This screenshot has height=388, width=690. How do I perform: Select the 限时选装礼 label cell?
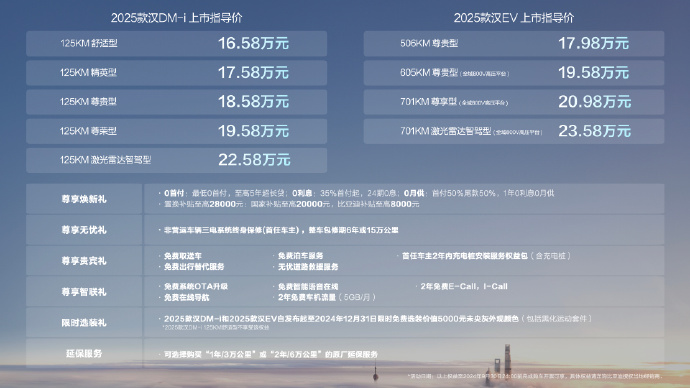pyautogui.click(x=84, y=322)
